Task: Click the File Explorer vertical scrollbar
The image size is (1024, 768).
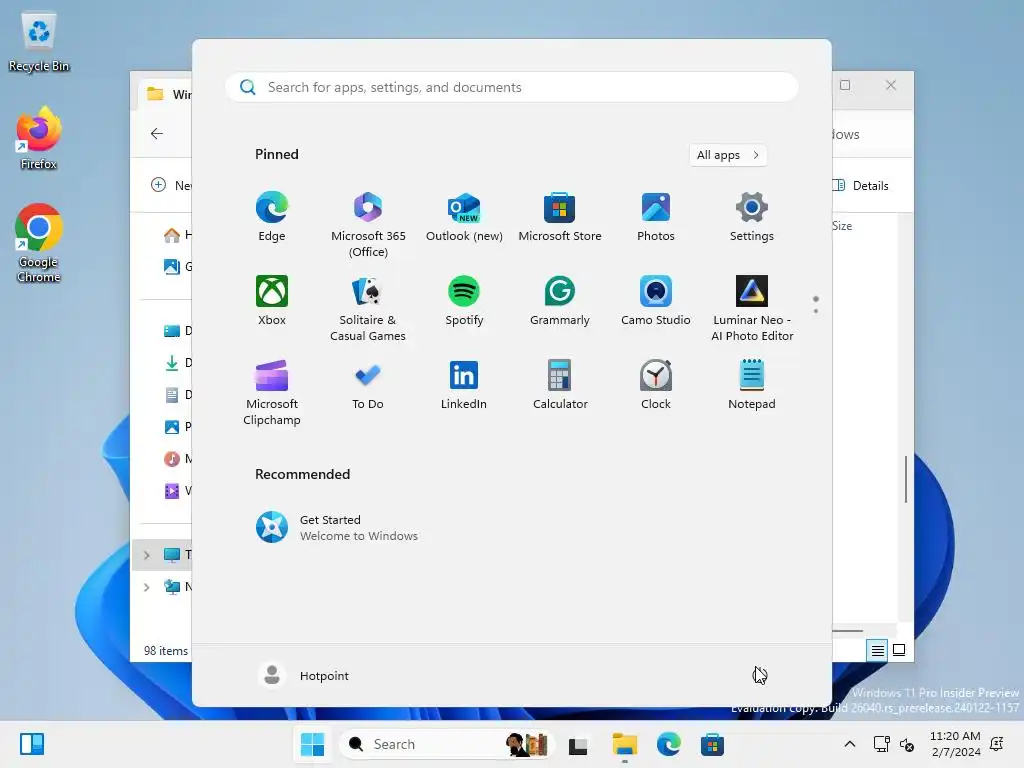Action: [x=906, y=479]
